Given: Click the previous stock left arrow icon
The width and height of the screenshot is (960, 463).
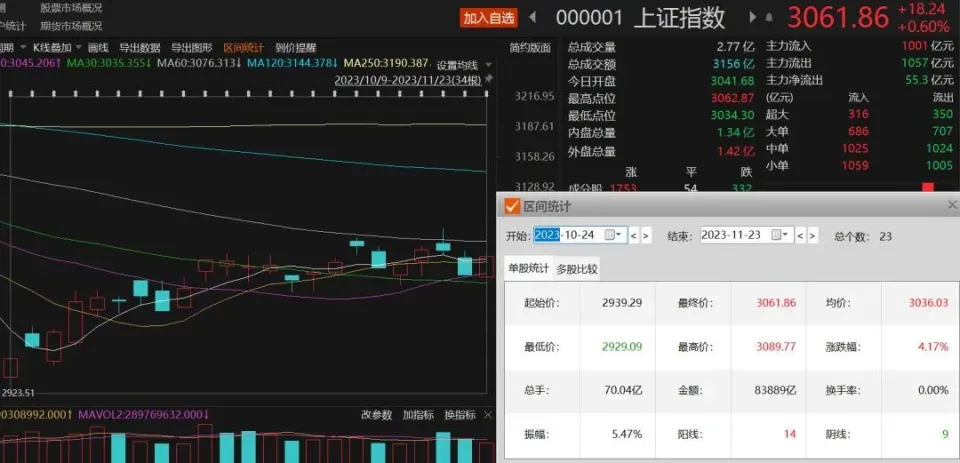Looking at the screenshot, I should [x=532, y=17].
